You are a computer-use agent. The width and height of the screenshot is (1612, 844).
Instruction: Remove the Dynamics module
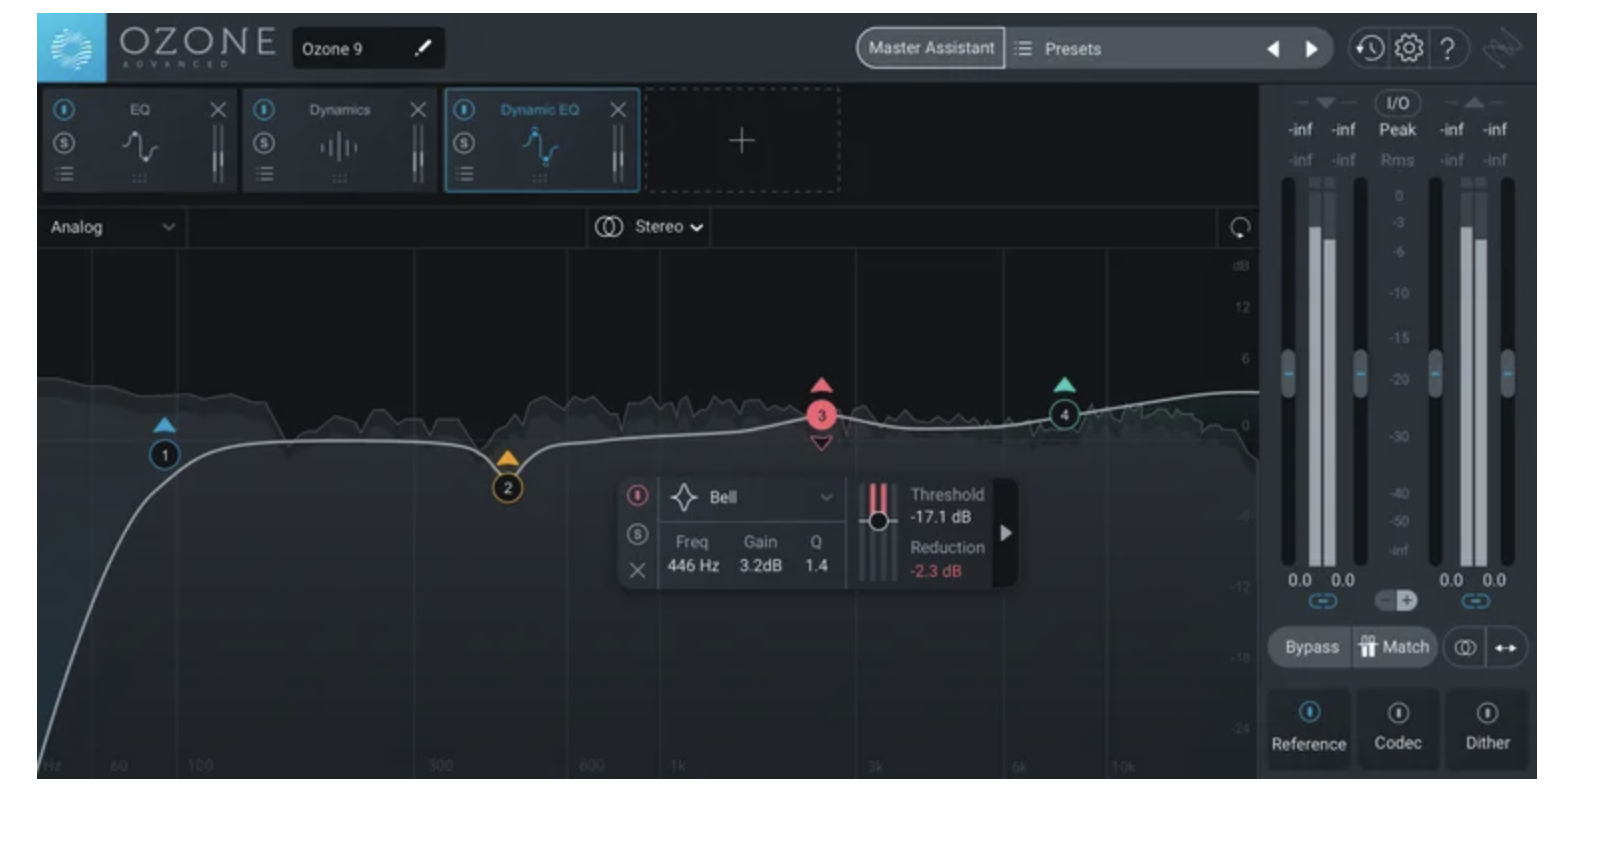[x=418, y=110]
